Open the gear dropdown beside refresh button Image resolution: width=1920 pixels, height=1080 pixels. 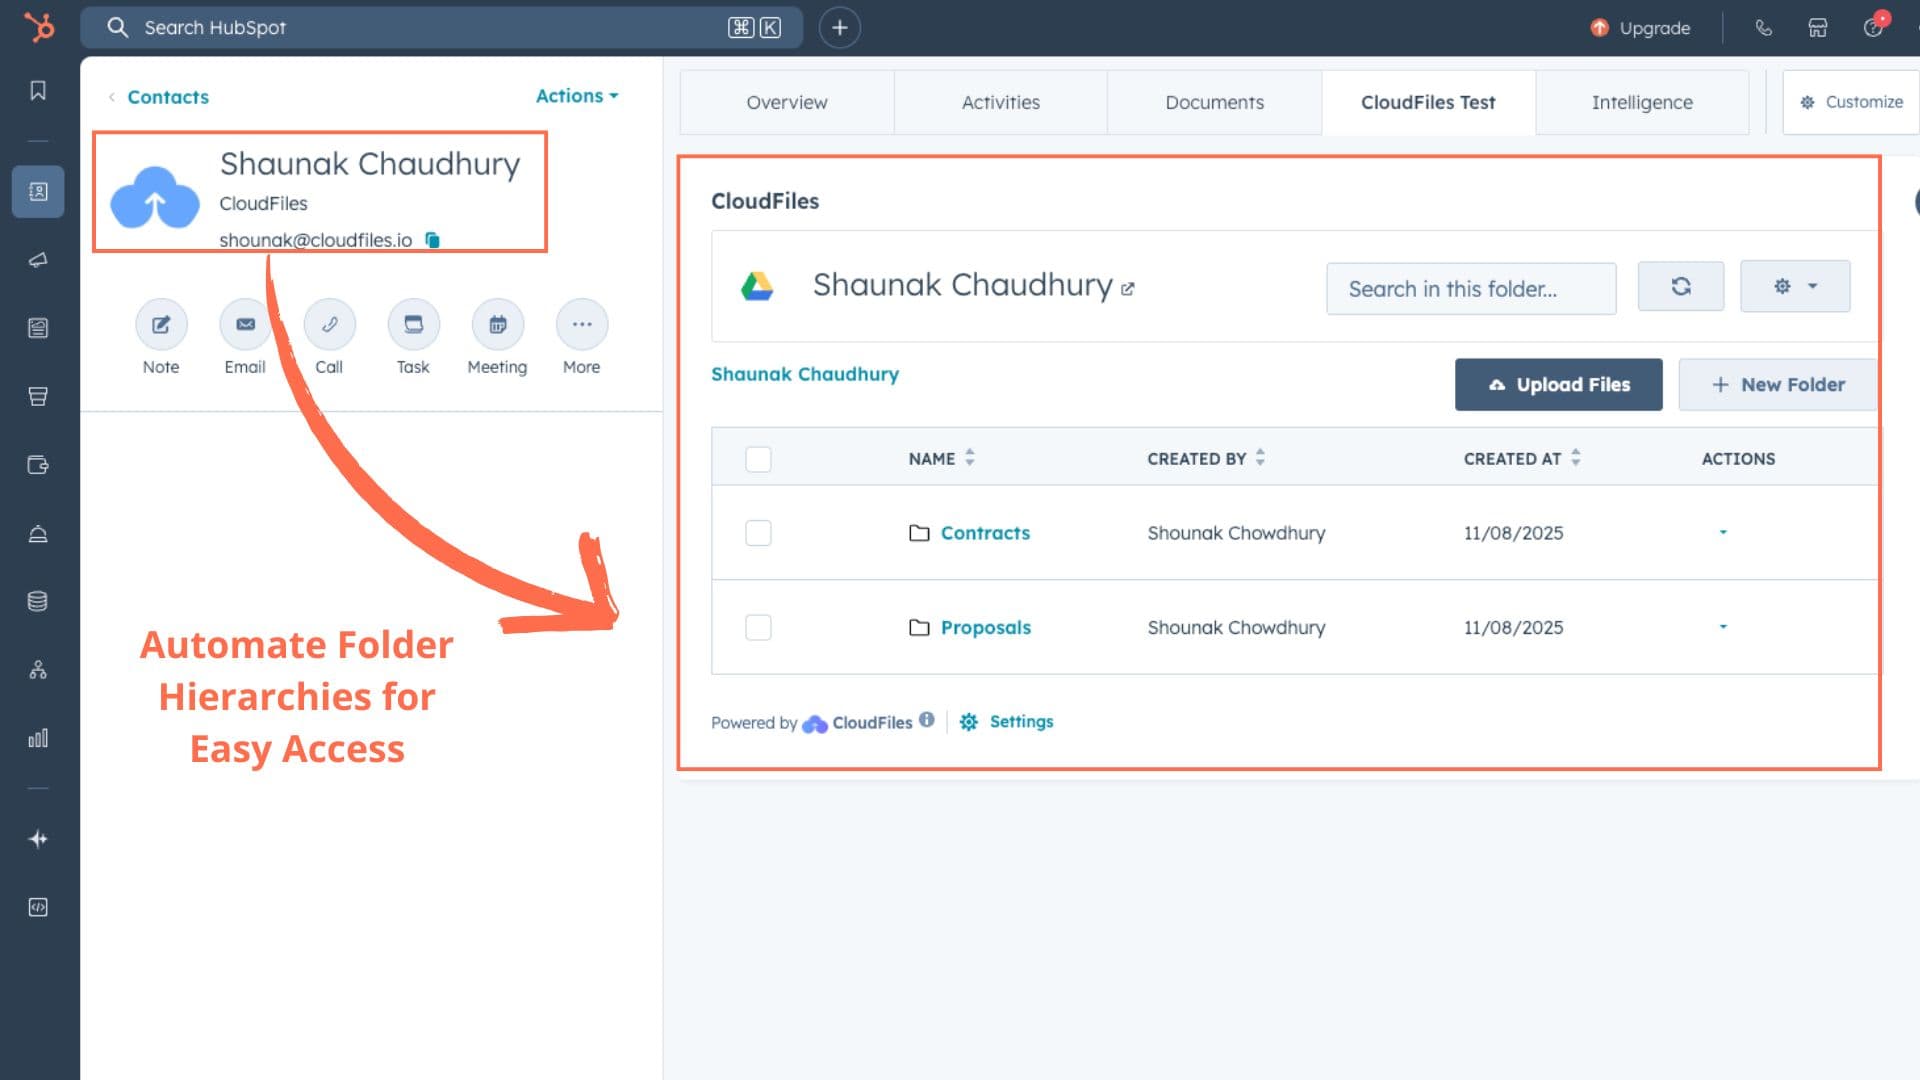pyautogui.click(x=1795, y=286)
